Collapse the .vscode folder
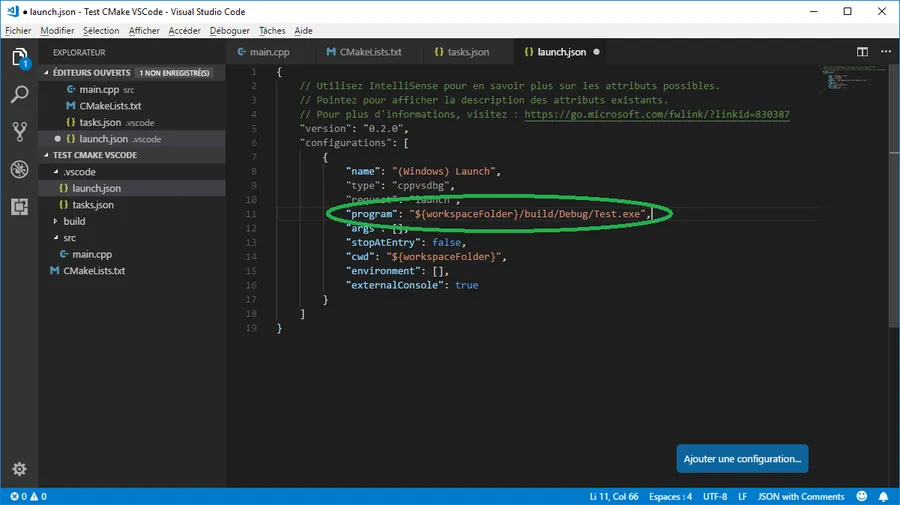Screen dimensions: 900x505 point(56,172)
